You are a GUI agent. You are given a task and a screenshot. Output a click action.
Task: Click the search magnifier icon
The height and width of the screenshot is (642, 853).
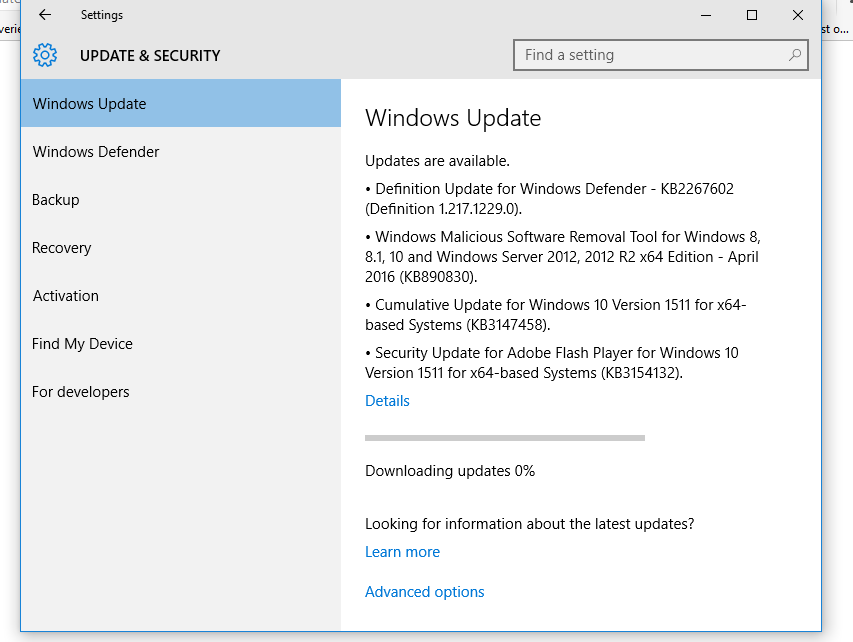pyautogui.click(x=795, y=55)
